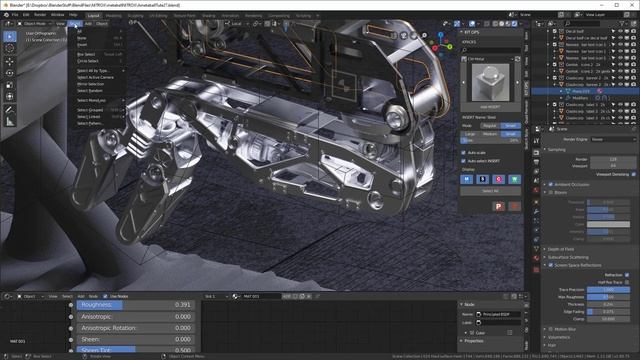Choose the Medium size button

(490, 134)
